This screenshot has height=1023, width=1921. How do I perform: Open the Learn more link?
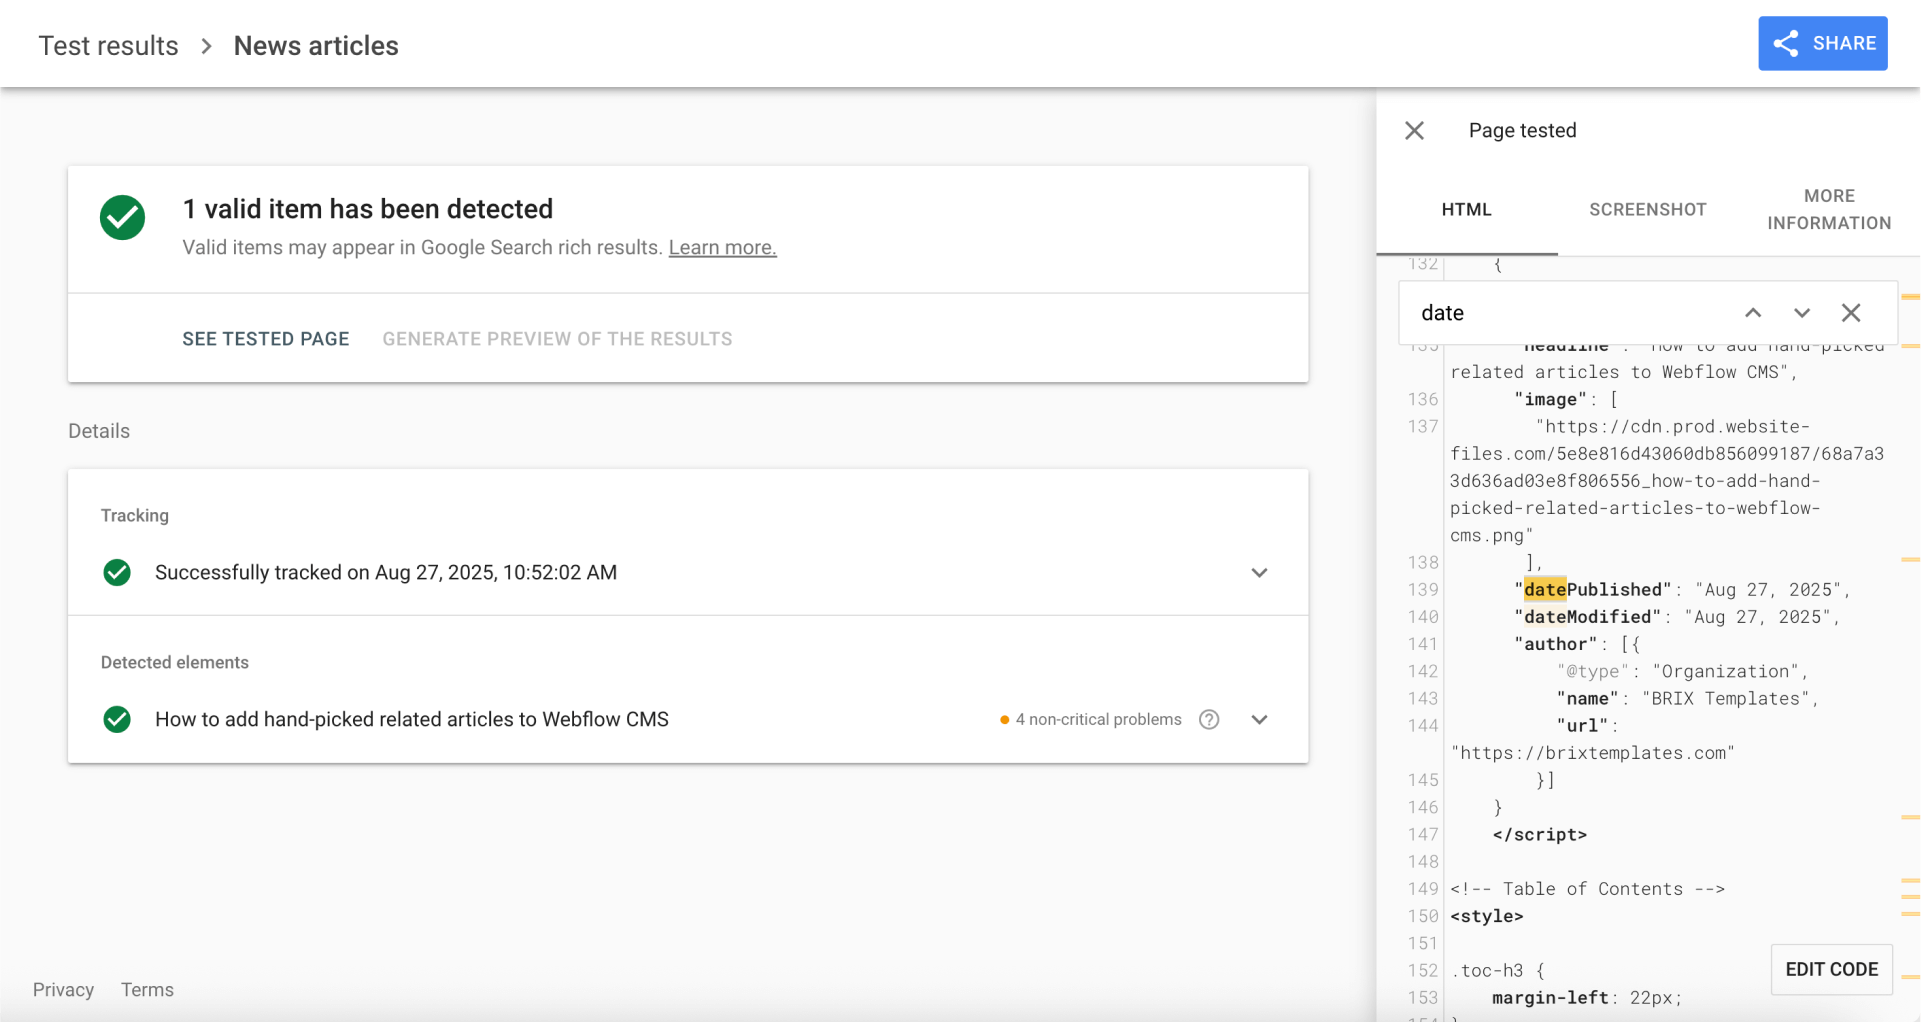click(x=722, y=247)
